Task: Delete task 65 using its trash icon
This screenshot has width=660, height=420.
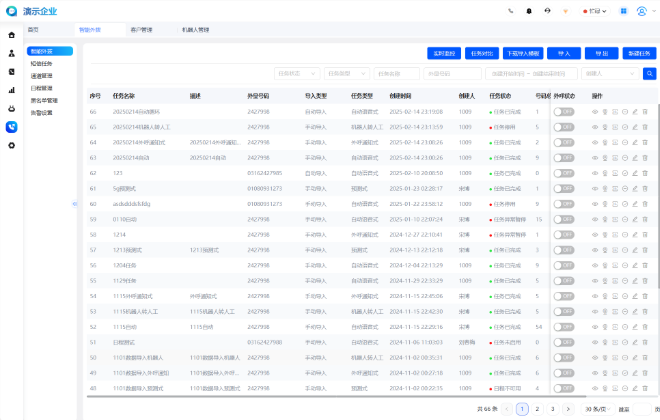Action: click(646, 127)
